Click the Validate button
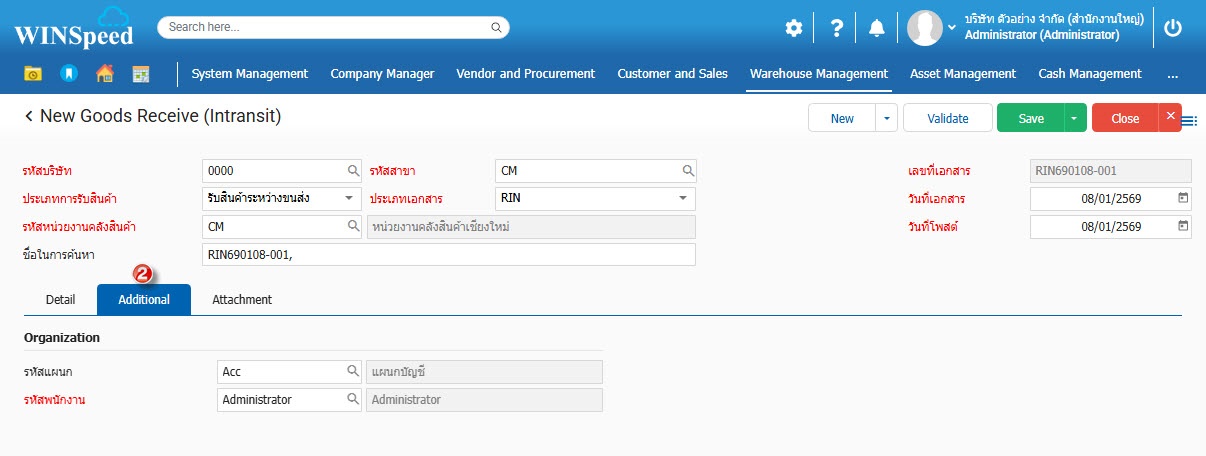 pyautogui.click(x=947, y=118)
